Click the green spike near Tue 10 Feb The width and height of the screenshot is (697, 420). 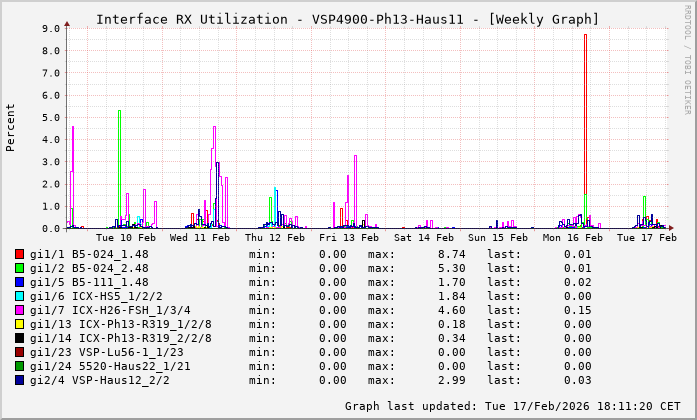[x=119, y=160]
